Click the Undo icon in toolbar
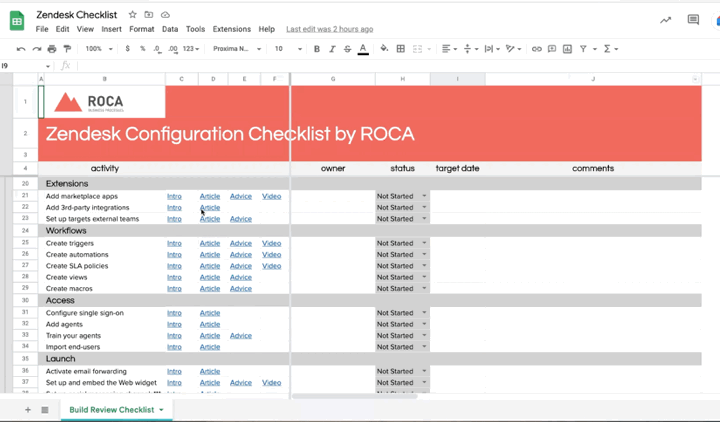The image size is (720, 422). coord(21,49)
